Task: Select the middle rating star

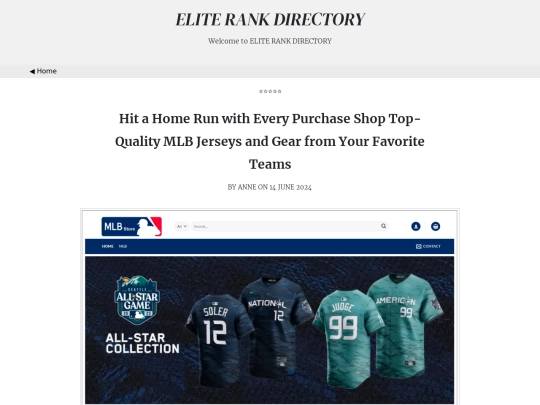Action: coord(270,91)
